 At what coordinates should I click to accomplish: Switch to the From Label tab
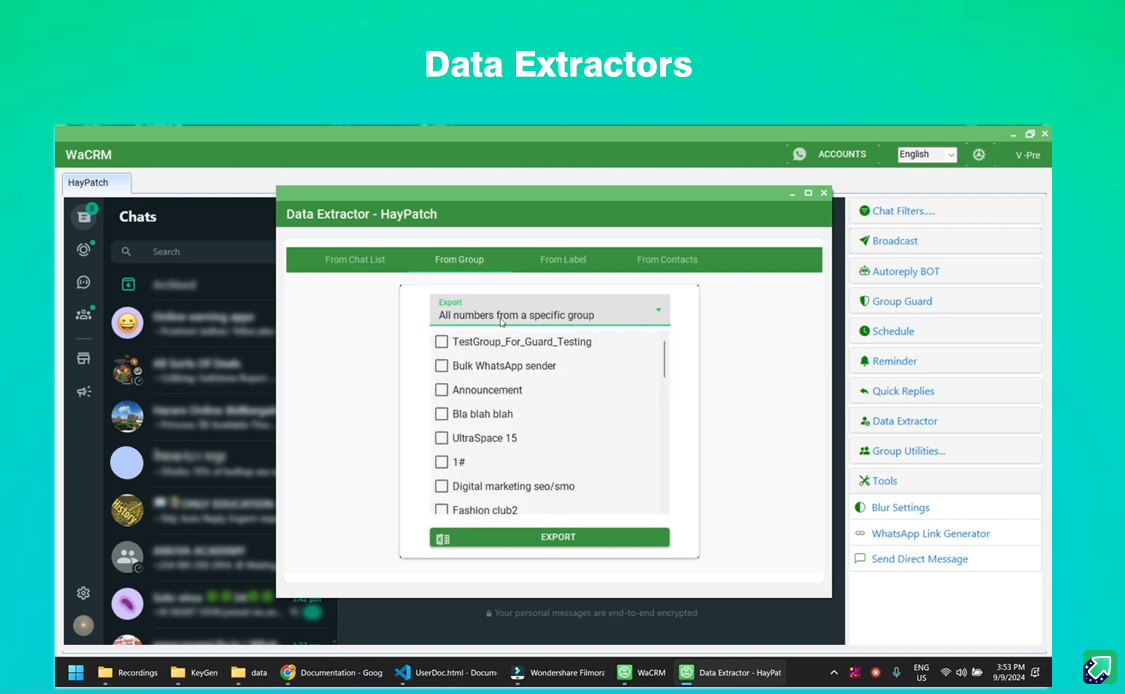pyautogui.click(x=563, y=260)
